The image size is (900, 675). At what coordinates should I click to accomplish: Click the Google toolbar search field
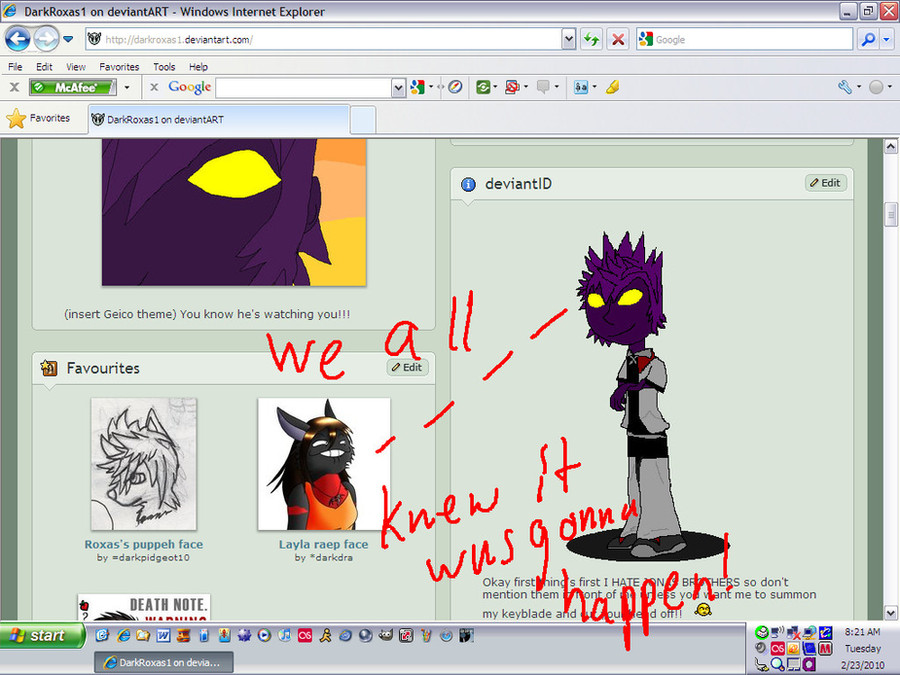[304, 88]
